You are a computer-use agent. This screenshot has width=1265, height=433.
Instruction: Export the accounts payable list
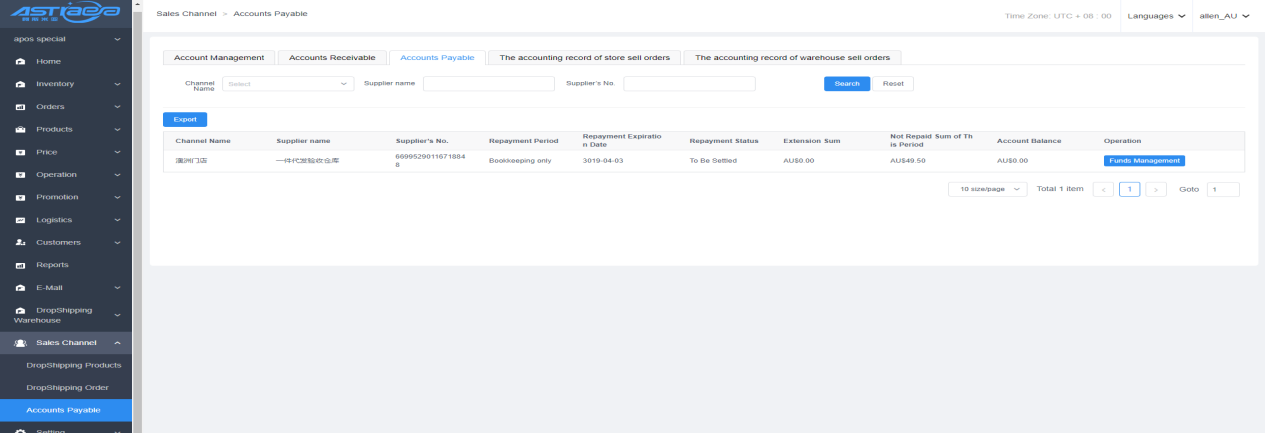click(x=185, y=119)
